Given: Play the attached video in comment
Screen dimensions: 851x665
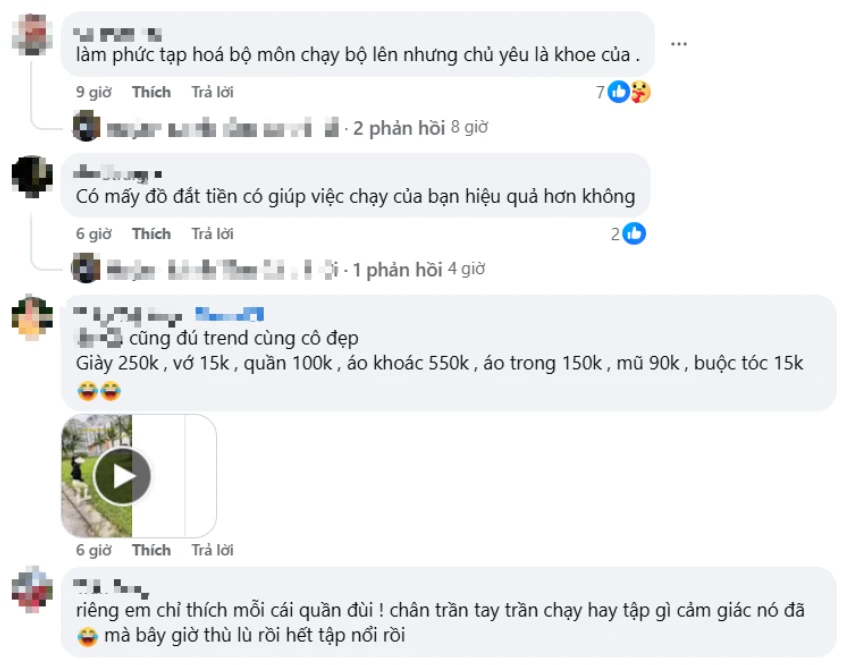Looking at the screenshot, I should click(x=122, y=477).
